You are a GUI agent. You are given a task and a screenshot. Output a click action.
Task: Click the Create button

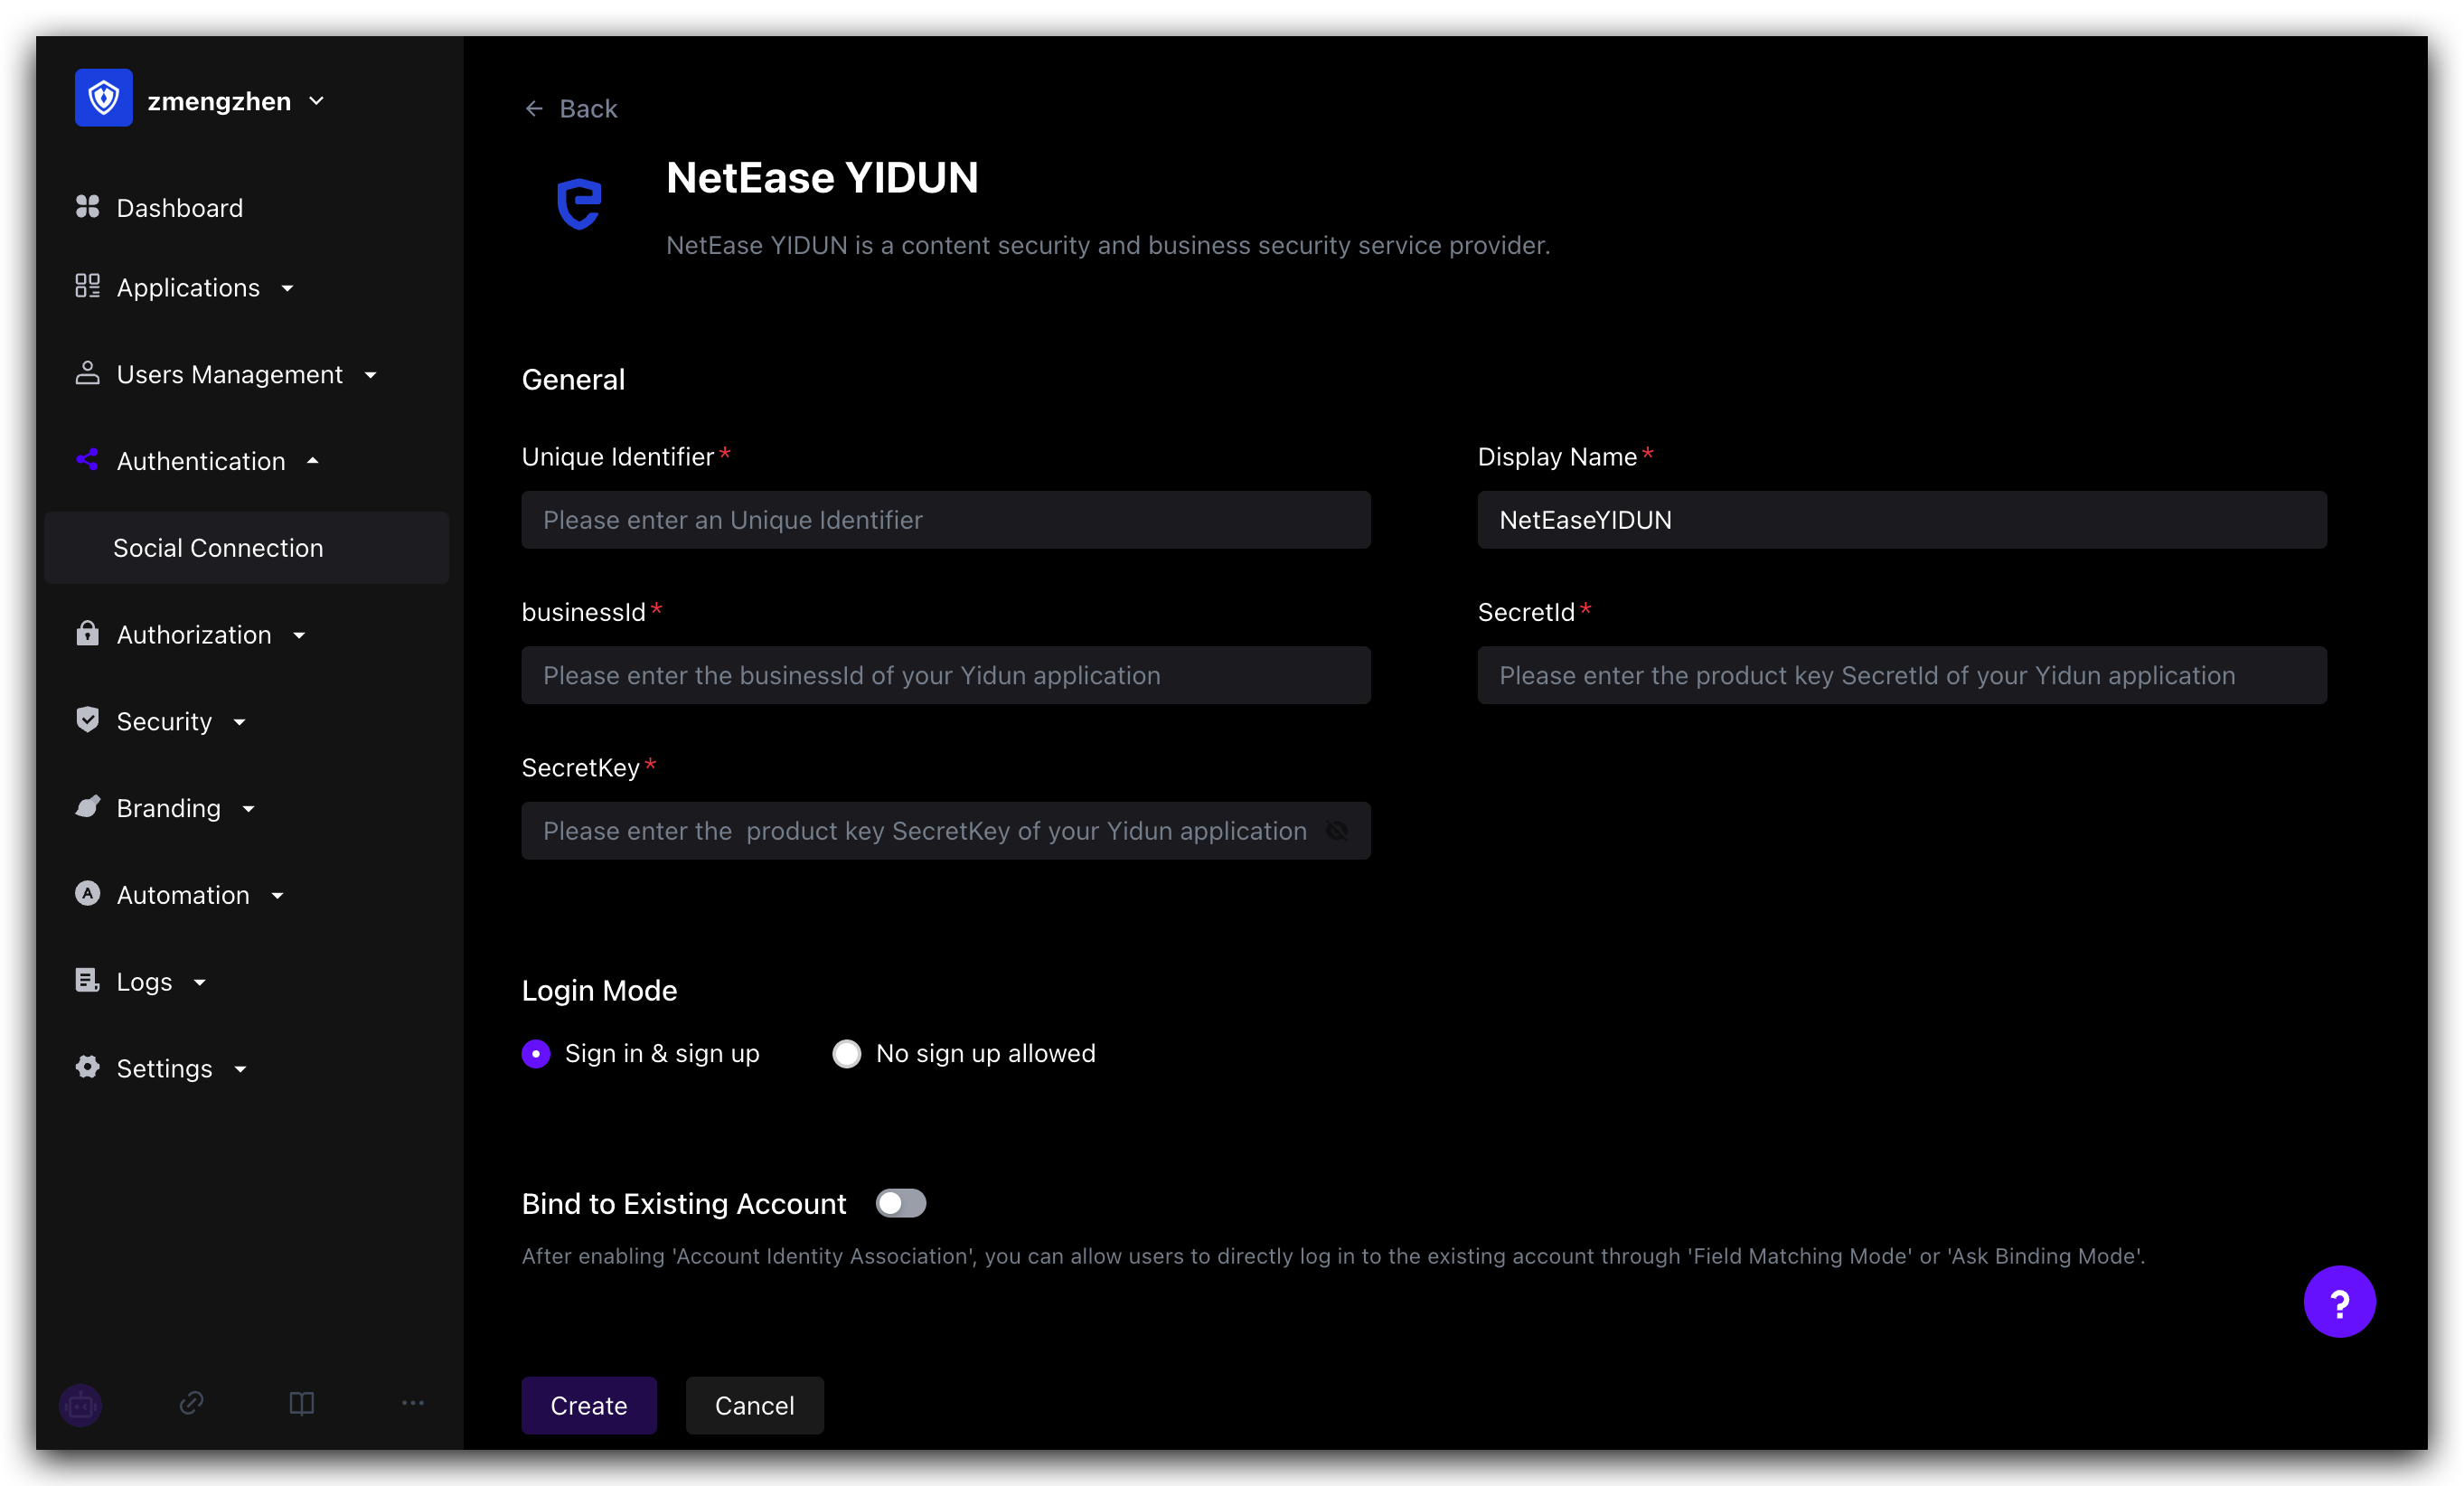(588, 1405)
